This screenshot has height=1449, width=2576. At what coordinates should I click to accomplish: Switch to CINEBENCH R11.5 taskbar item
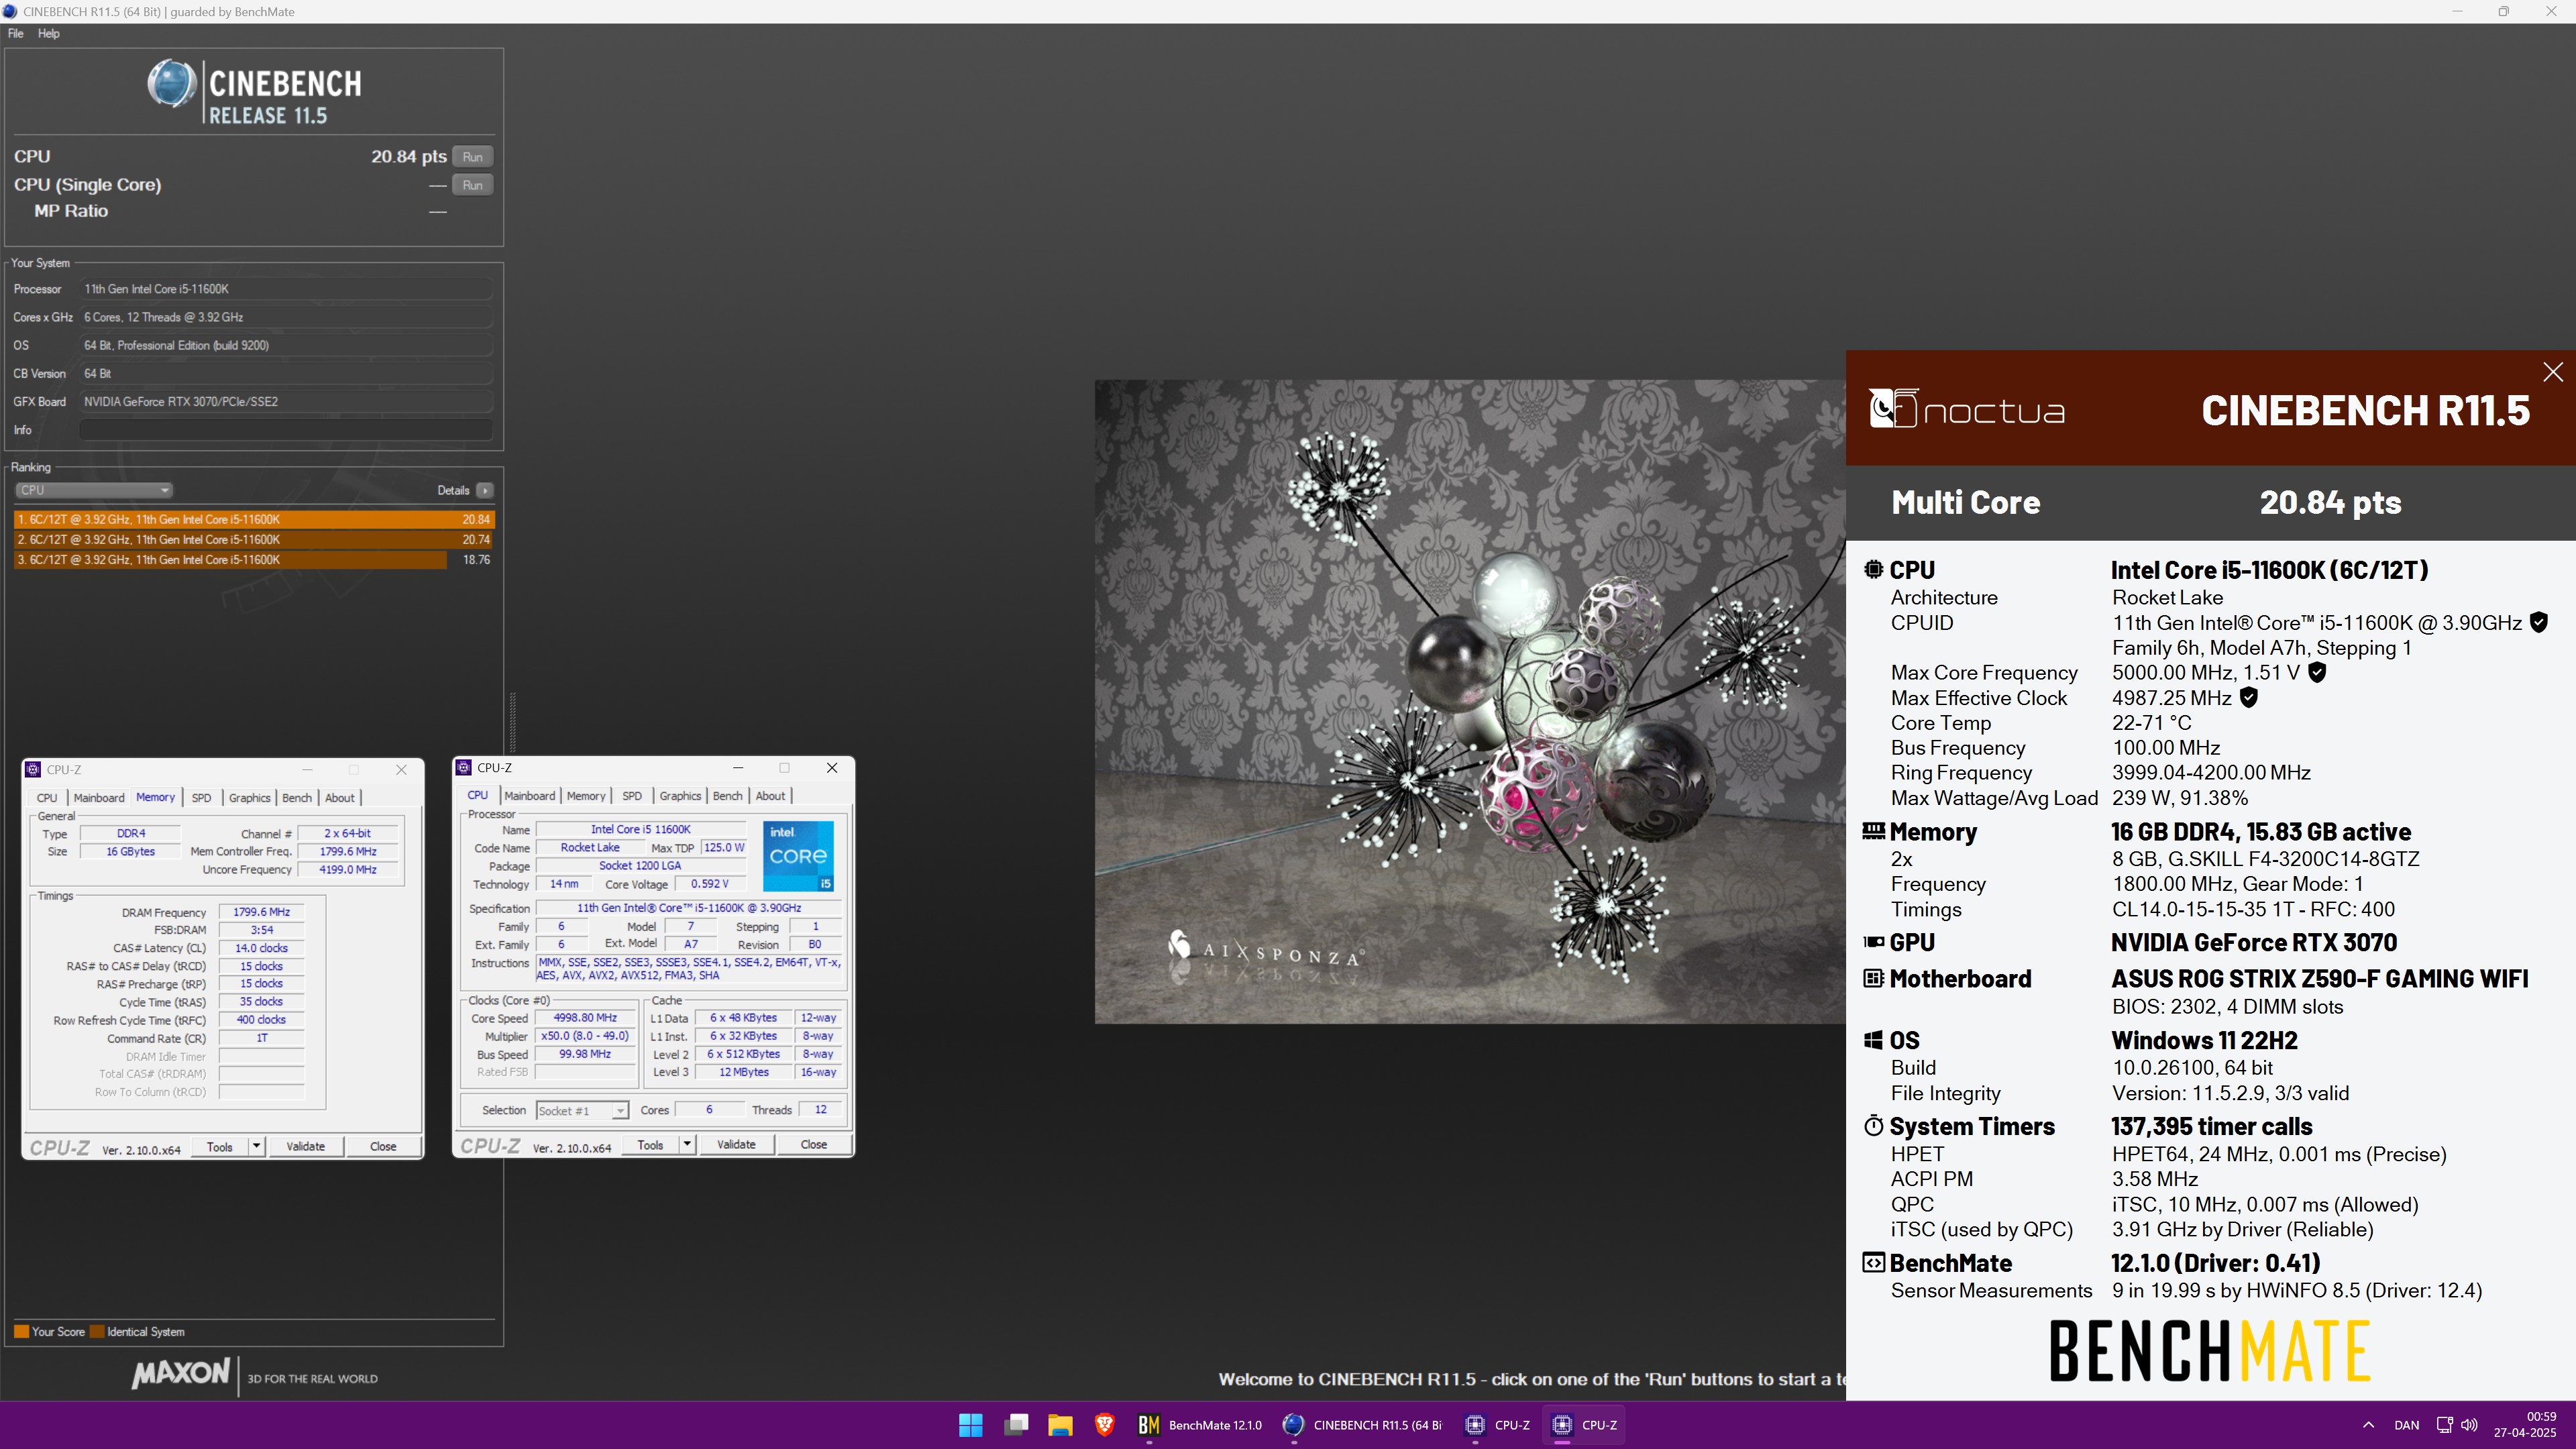(x=1363, y=1425)
